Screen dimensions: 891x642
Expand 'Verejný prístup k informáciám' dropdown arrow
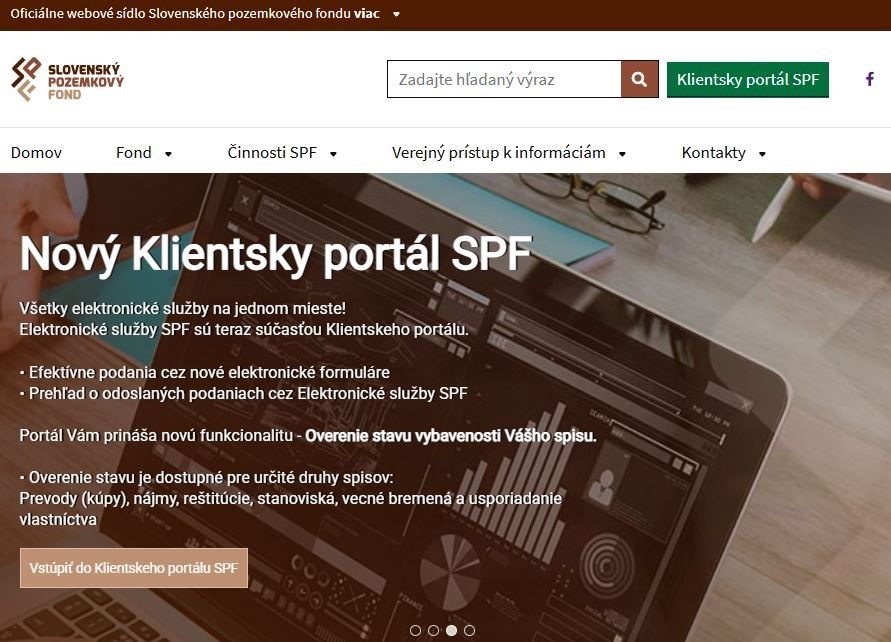pyautogui.click(x=622, y=154)
